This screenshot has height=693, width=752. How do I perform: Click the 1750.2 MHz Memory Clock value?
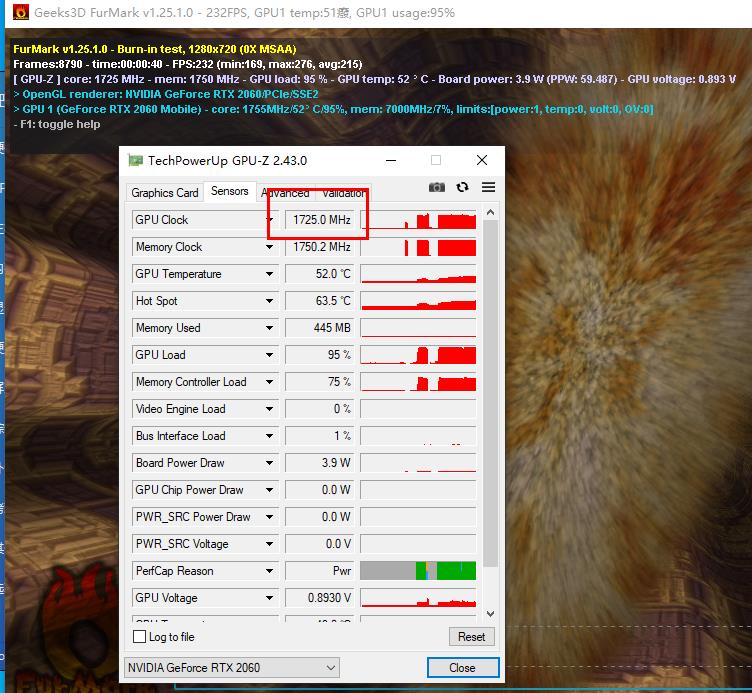319,247
